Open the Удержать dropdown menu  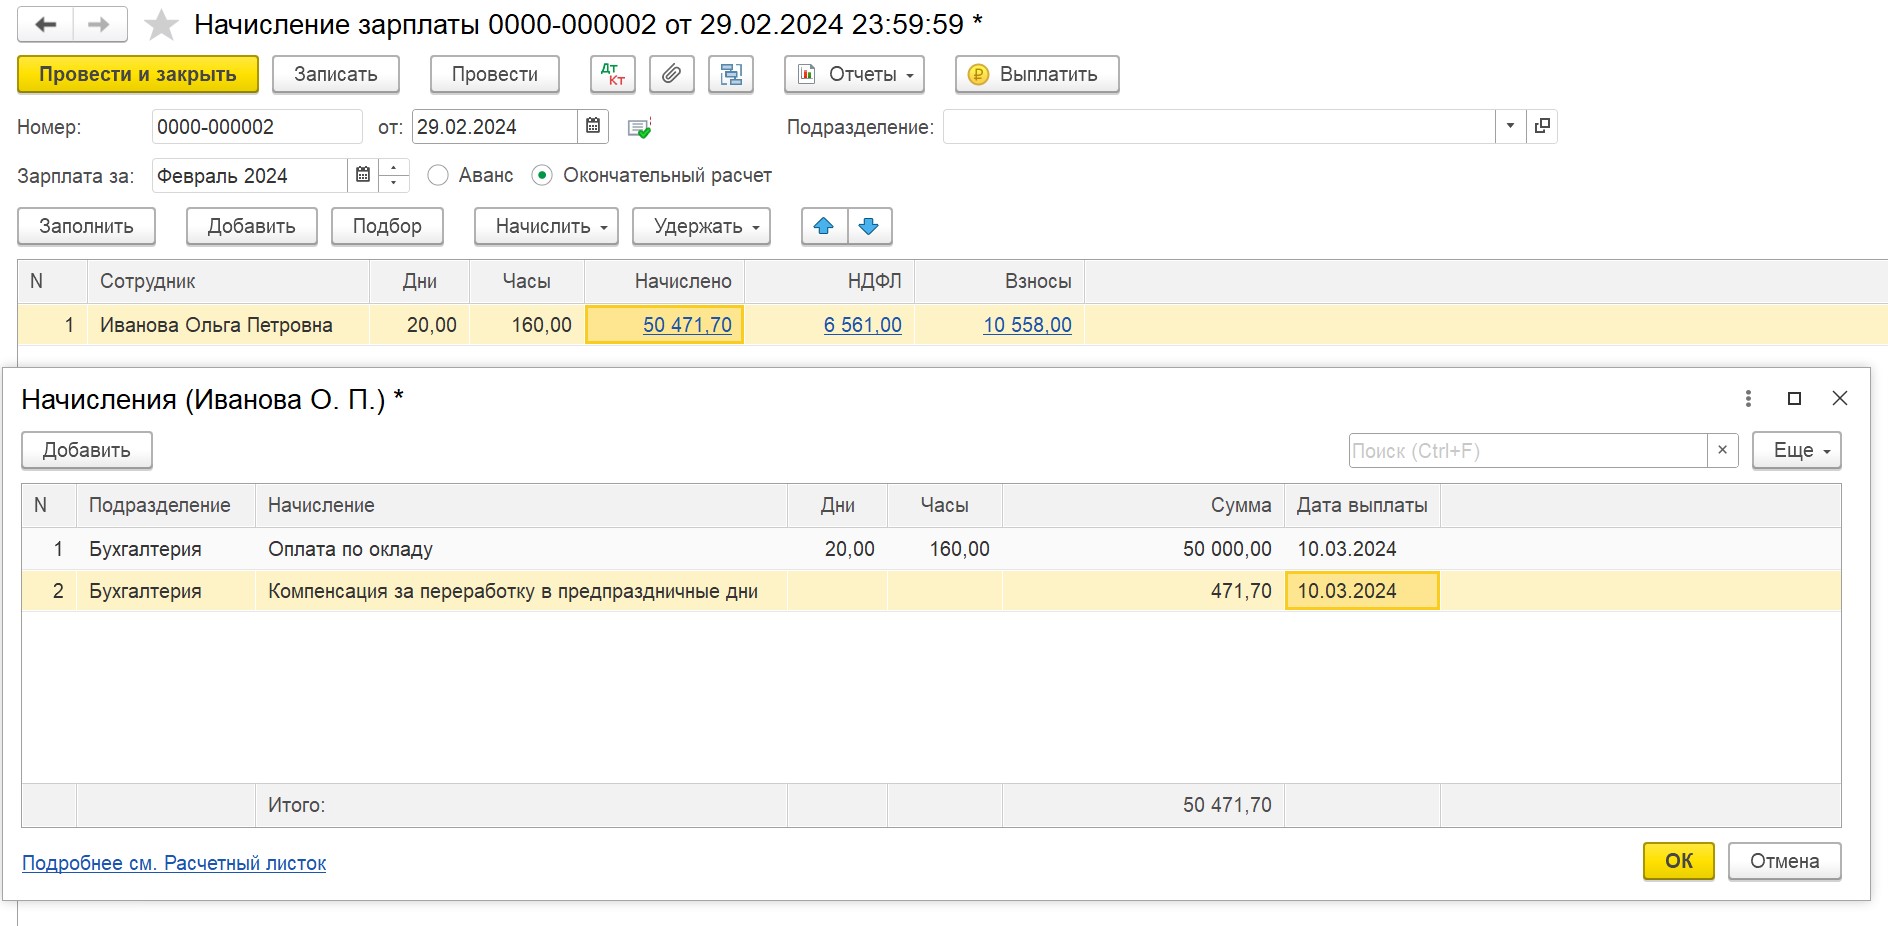[701, 226]
